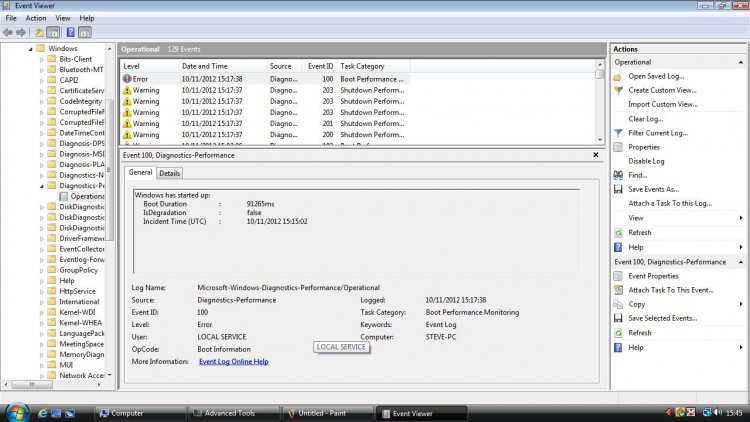Click the event list vertical scrollbar thumb
The height and width of the screenshot is (422, 750).
coord(600,75)
